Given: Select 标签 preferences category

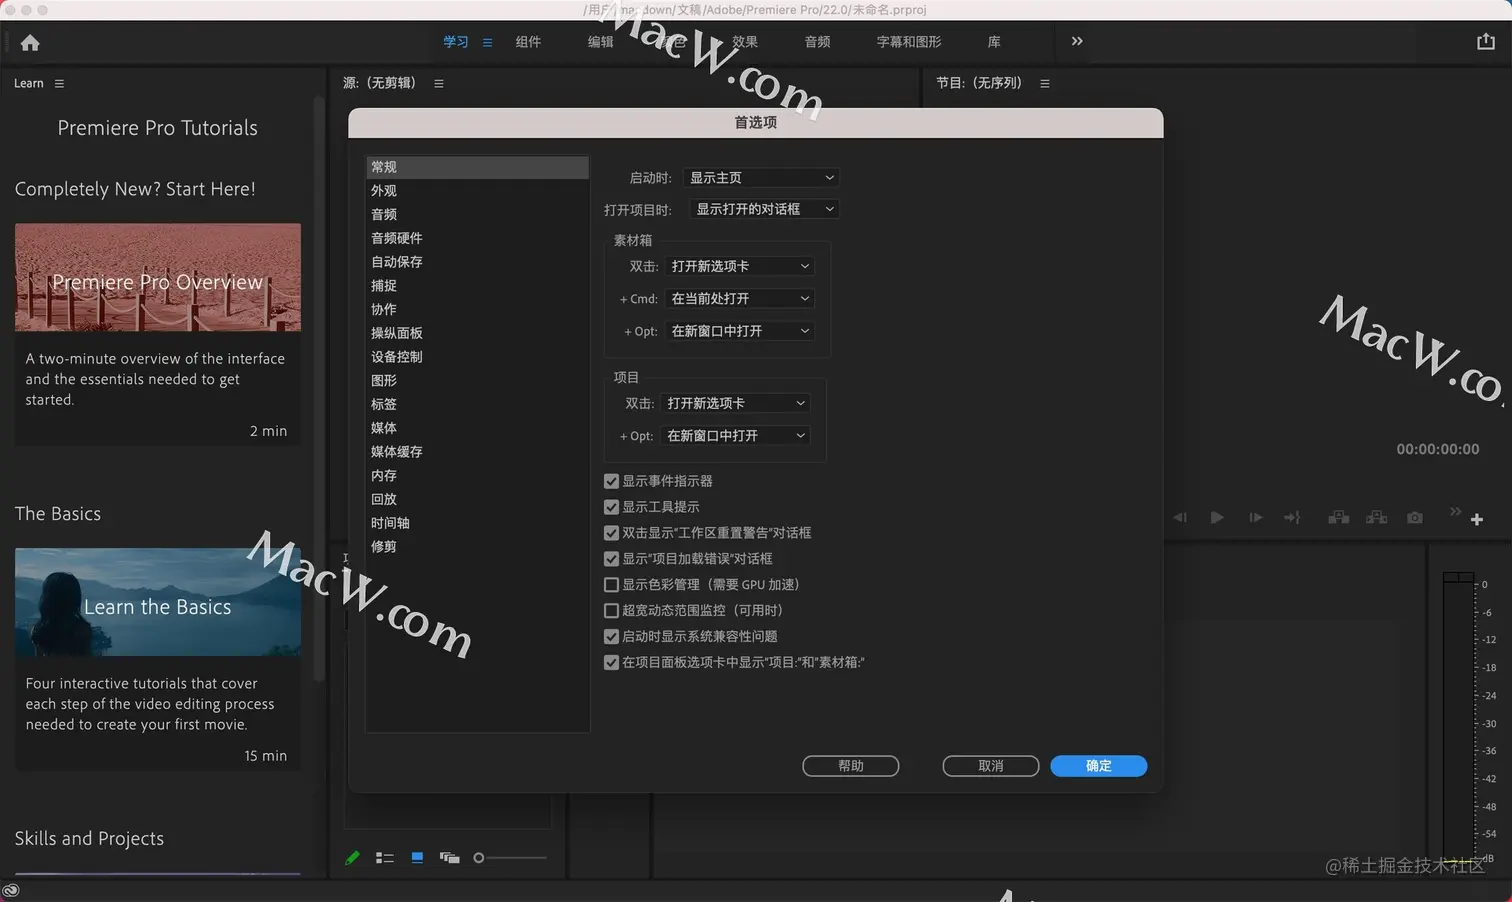Looking at the screenshot, I should click(477, 405).
